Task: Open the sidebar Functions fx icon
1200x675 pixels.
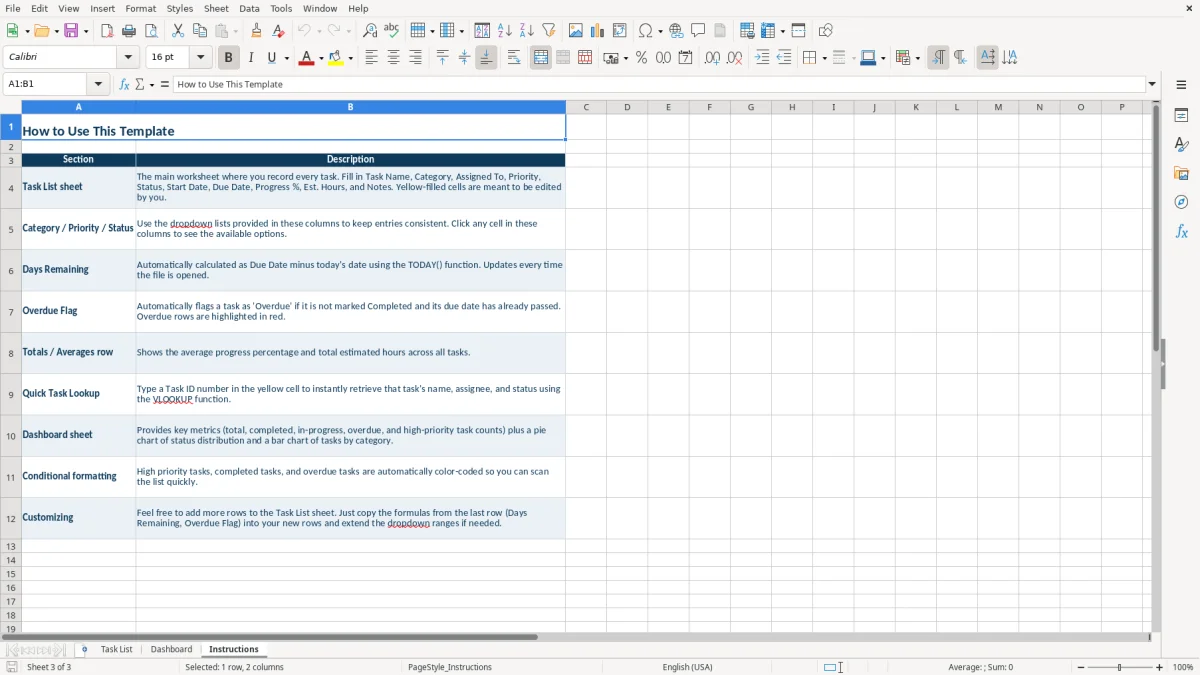Action: (1181, 232)
